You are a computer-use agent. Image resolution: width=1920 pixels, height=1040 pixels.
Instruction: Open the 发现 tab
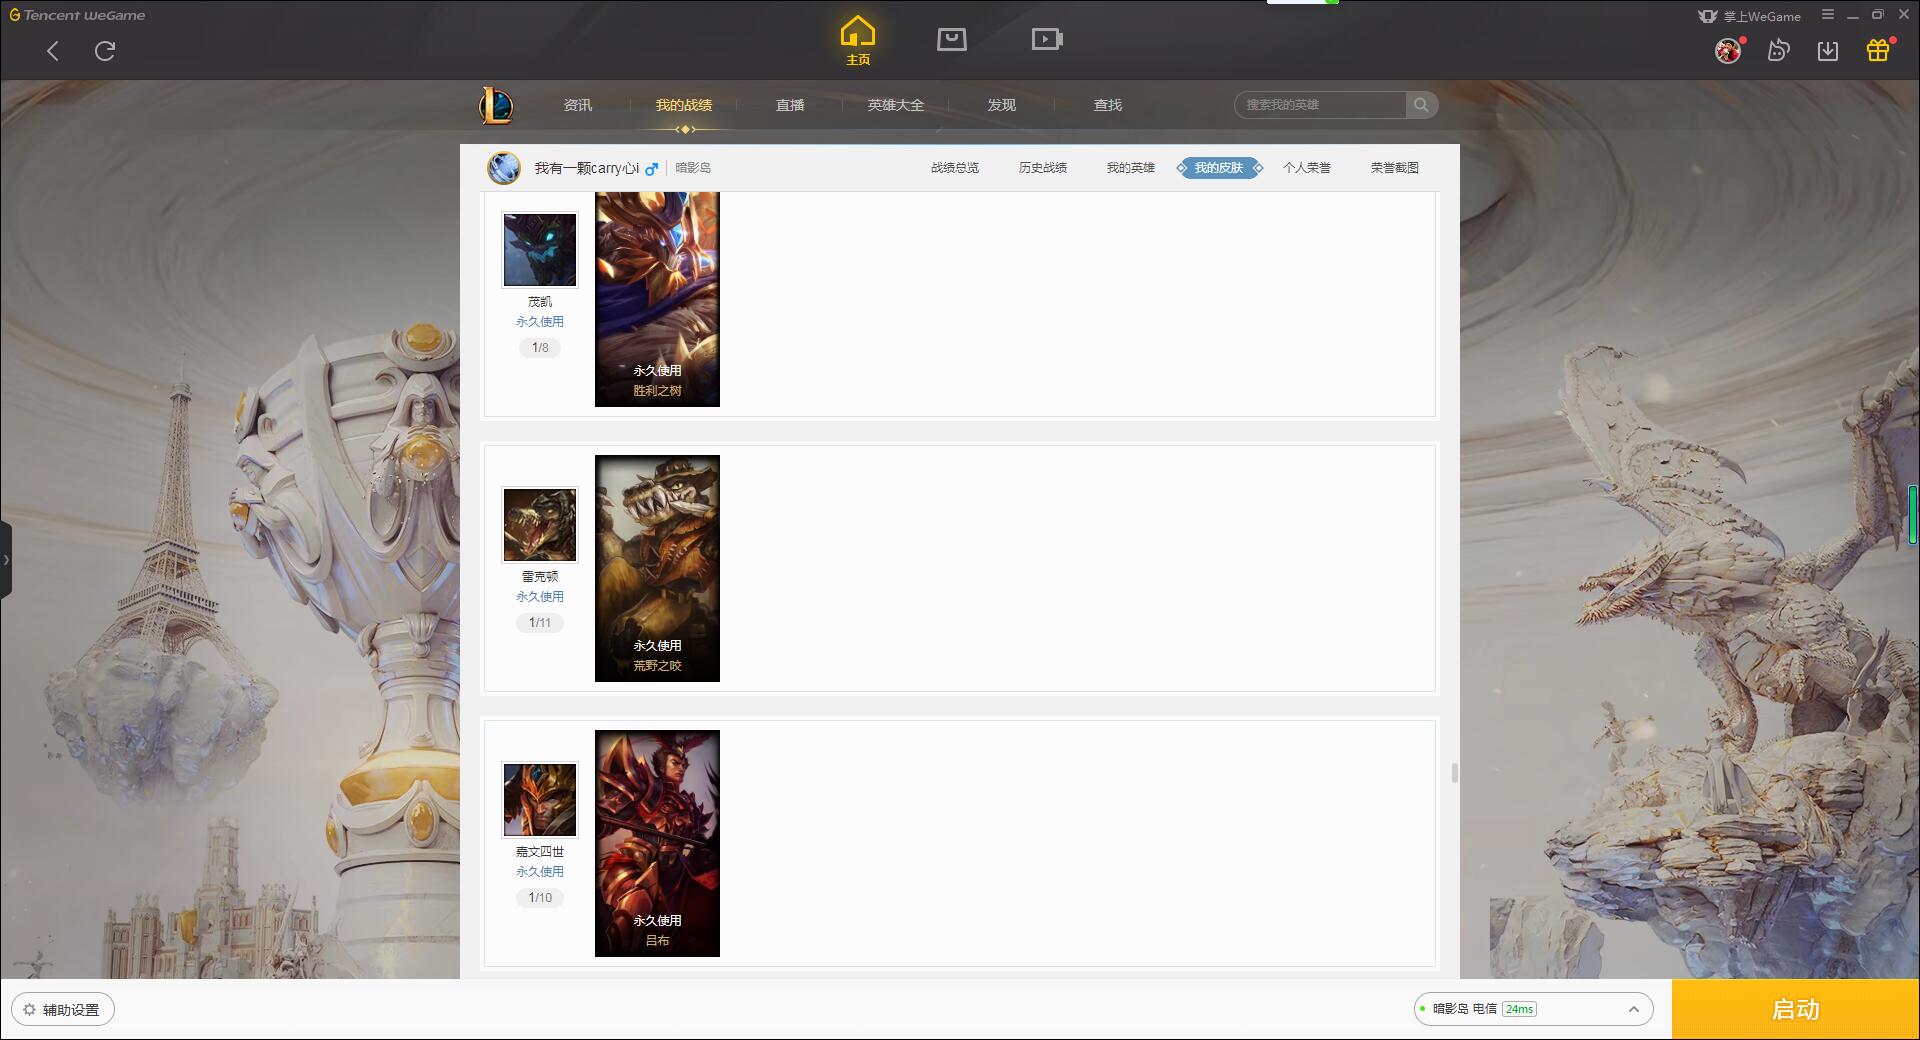click(x=1002, y=105)
